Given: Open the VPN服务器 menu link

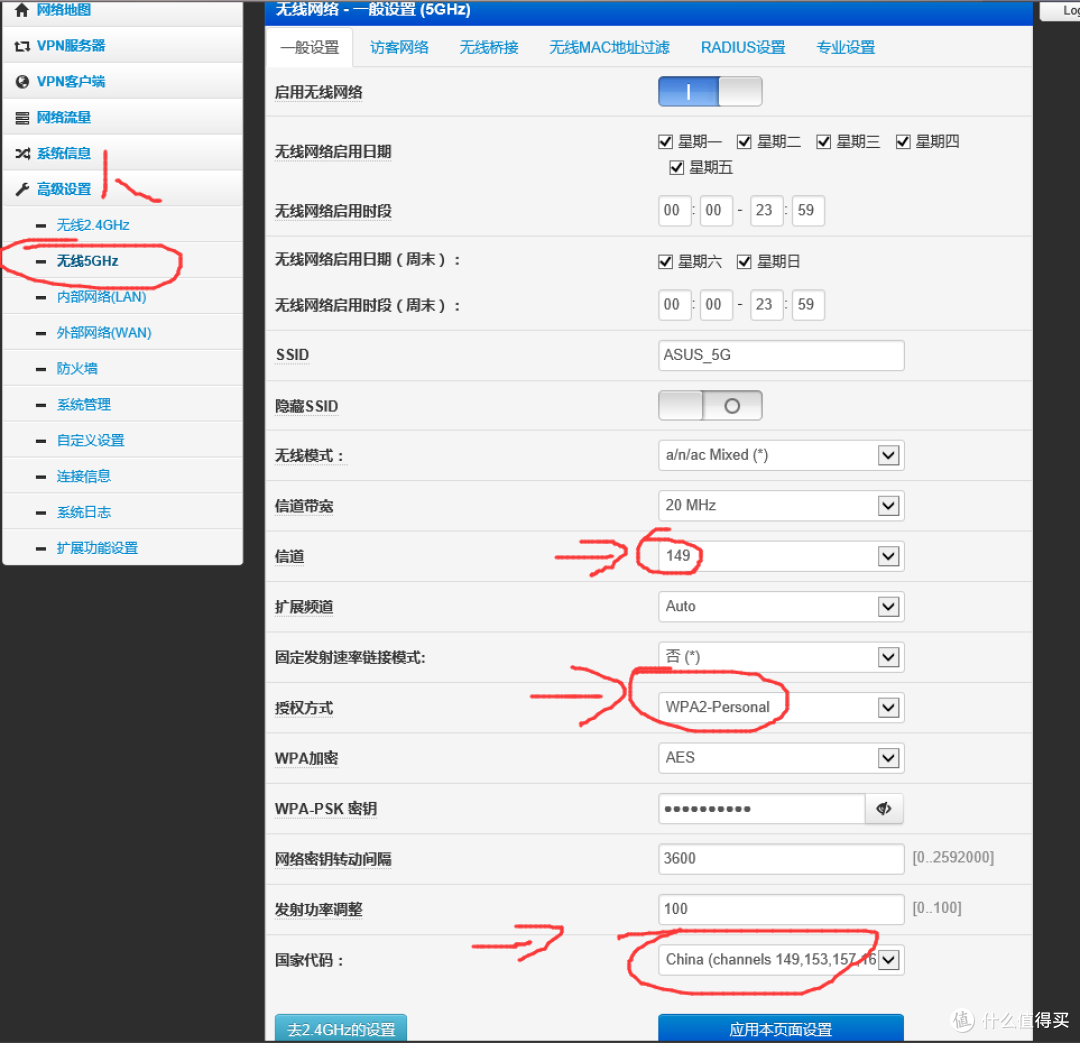Looking at the screenshot, I should [x=71, y=45].
